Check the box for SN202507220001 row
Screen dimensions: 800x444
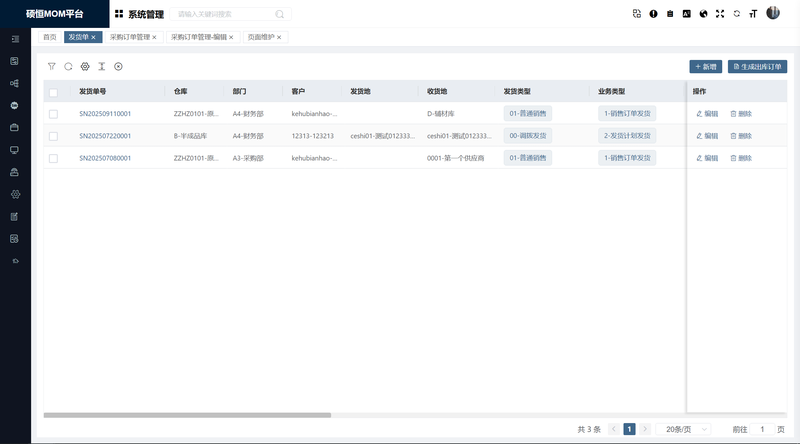pyautogui.click(x=53, y=135)
